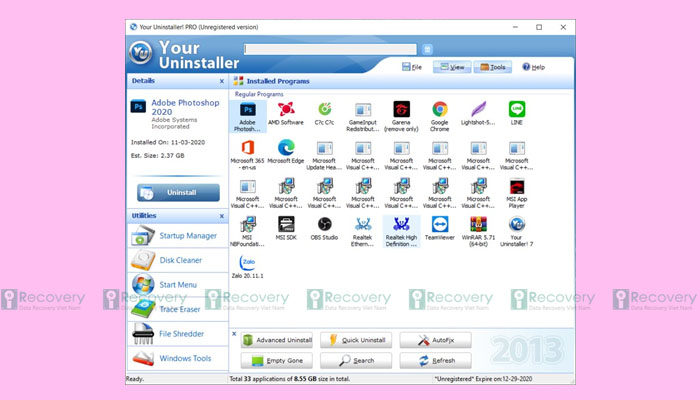Select Adobe Photoshop in the Installed Programs grid
This screenshot has height=400, width=700.
tap(248, 116)
